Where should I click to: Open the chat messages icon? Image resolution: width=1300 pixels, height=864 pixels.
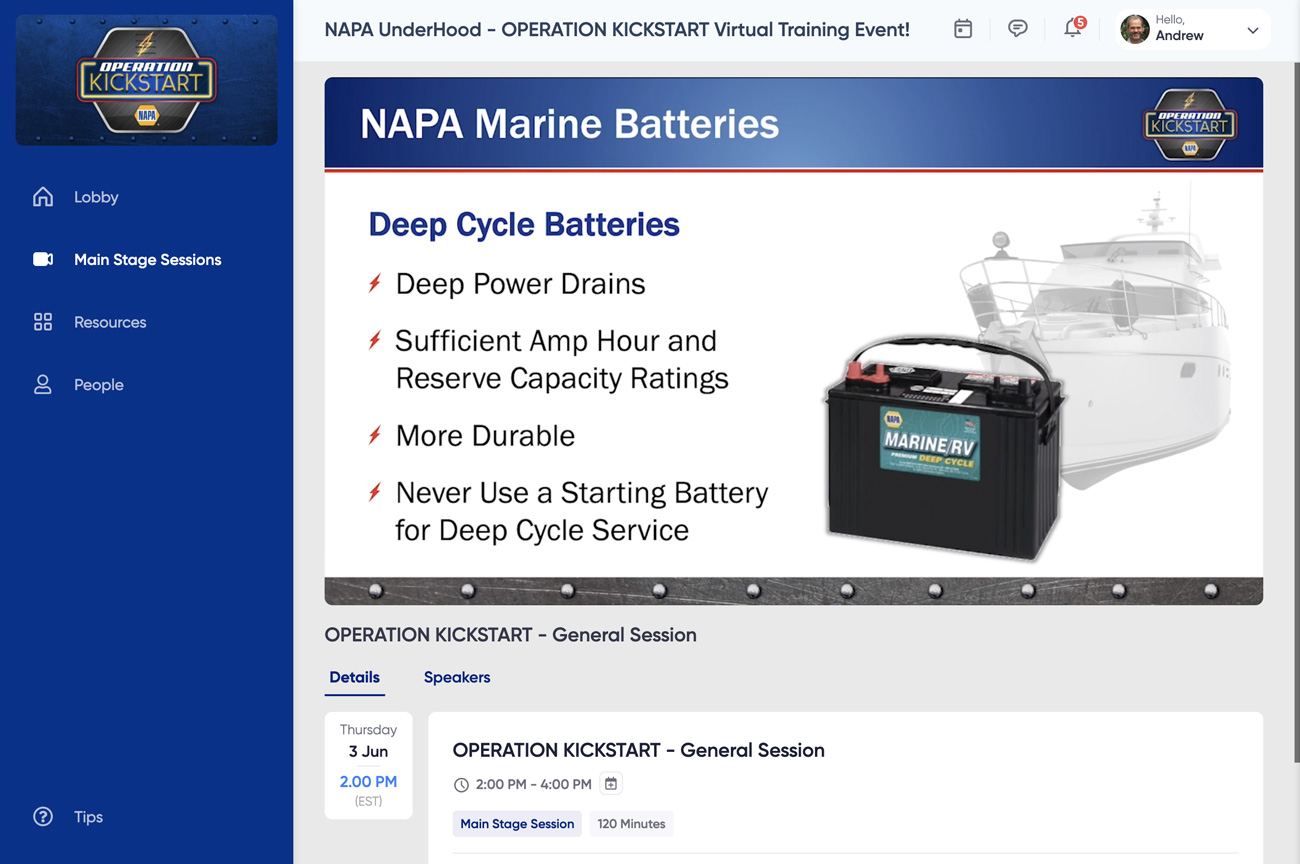point(1017,29)
